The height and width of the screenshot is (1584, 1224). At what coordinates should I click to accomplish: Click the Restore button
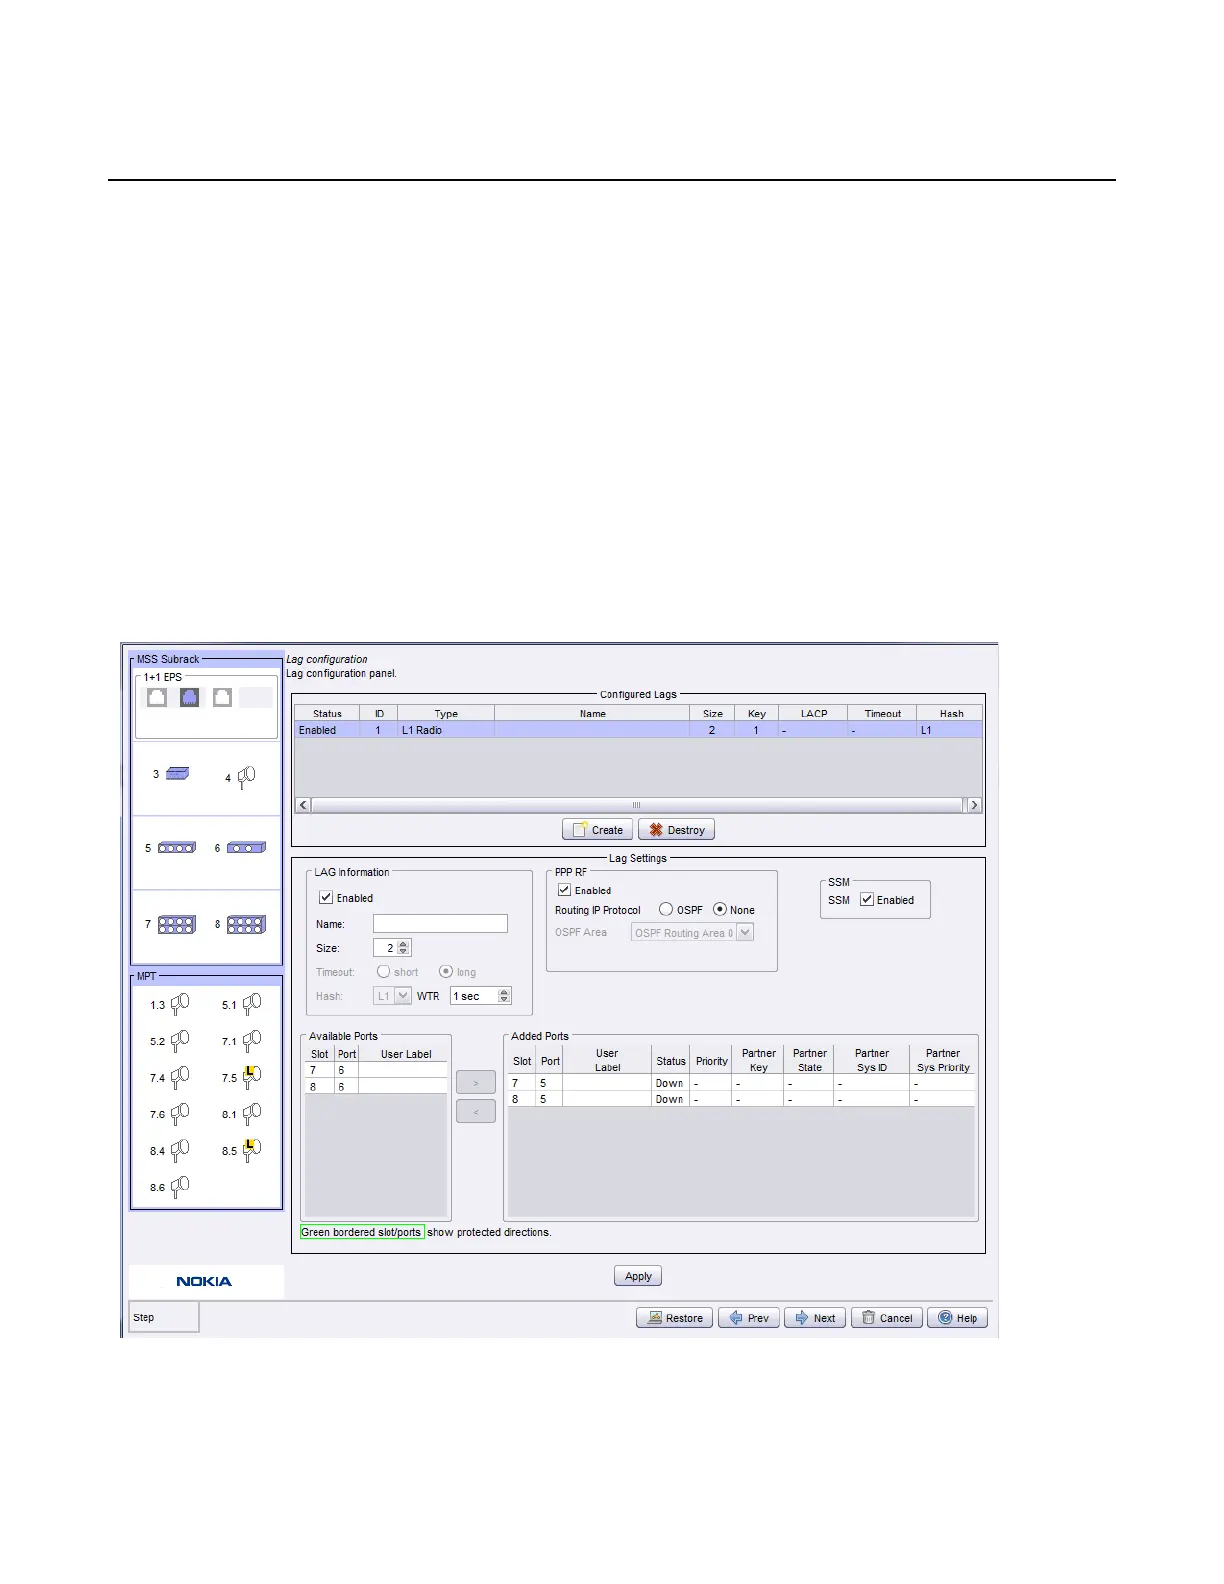coord(675,1318)
